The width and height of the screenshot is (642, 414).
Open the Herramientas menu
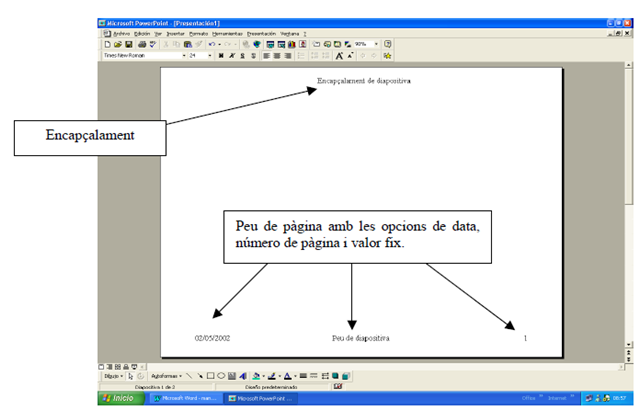point(227,34)
